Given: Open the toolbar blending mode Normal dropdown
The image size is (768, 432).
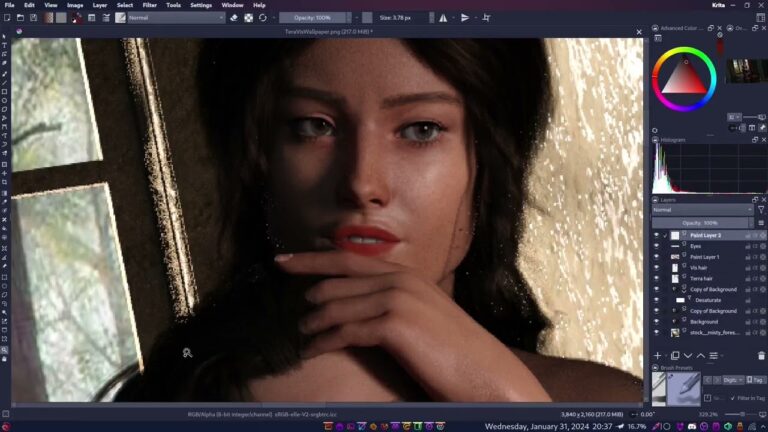Looking at the screenshot, I should [x=175, y=18].
